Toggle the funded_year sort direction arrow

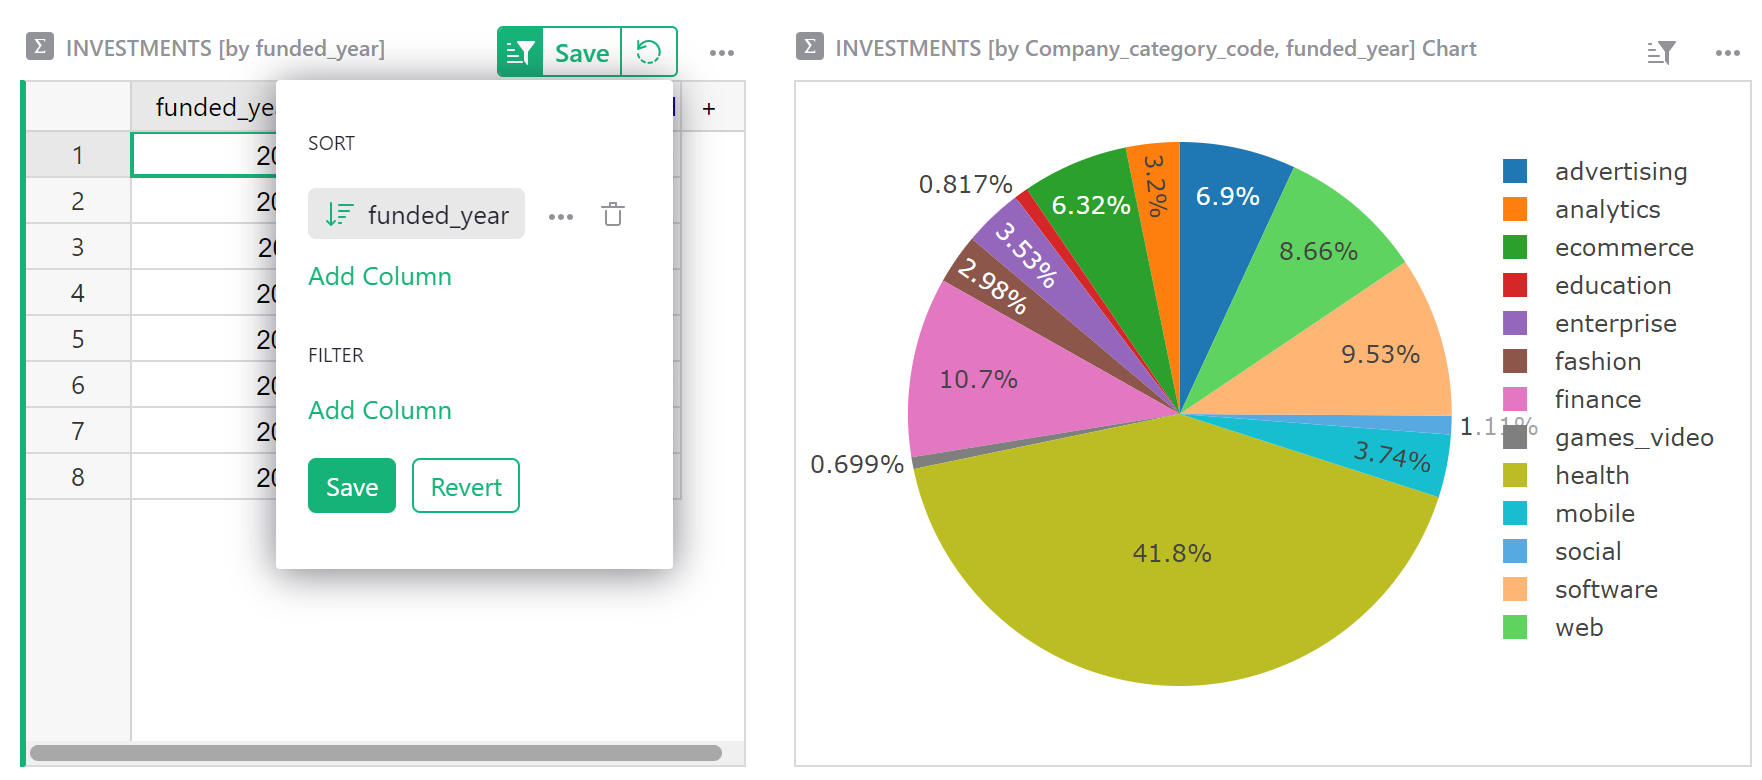(x=339, y=214)
